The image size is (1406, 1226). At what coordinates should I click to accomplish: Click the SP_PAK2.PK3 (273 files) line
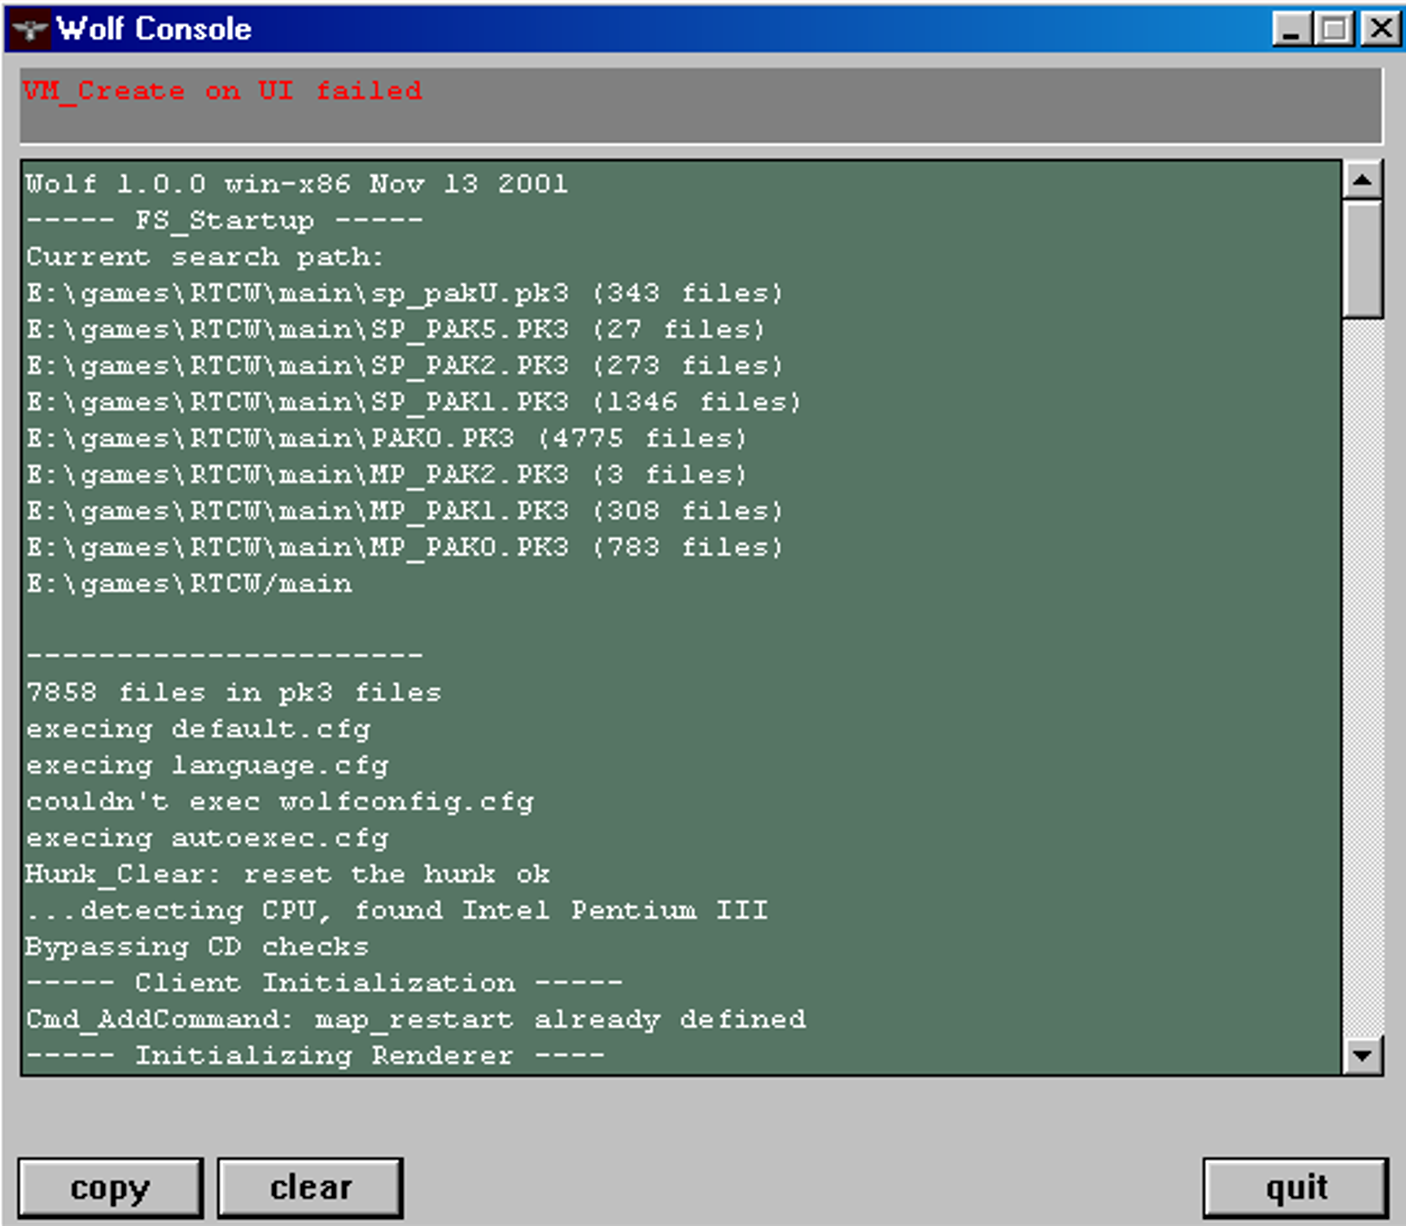pyautogui.click(x=404, y=365)
